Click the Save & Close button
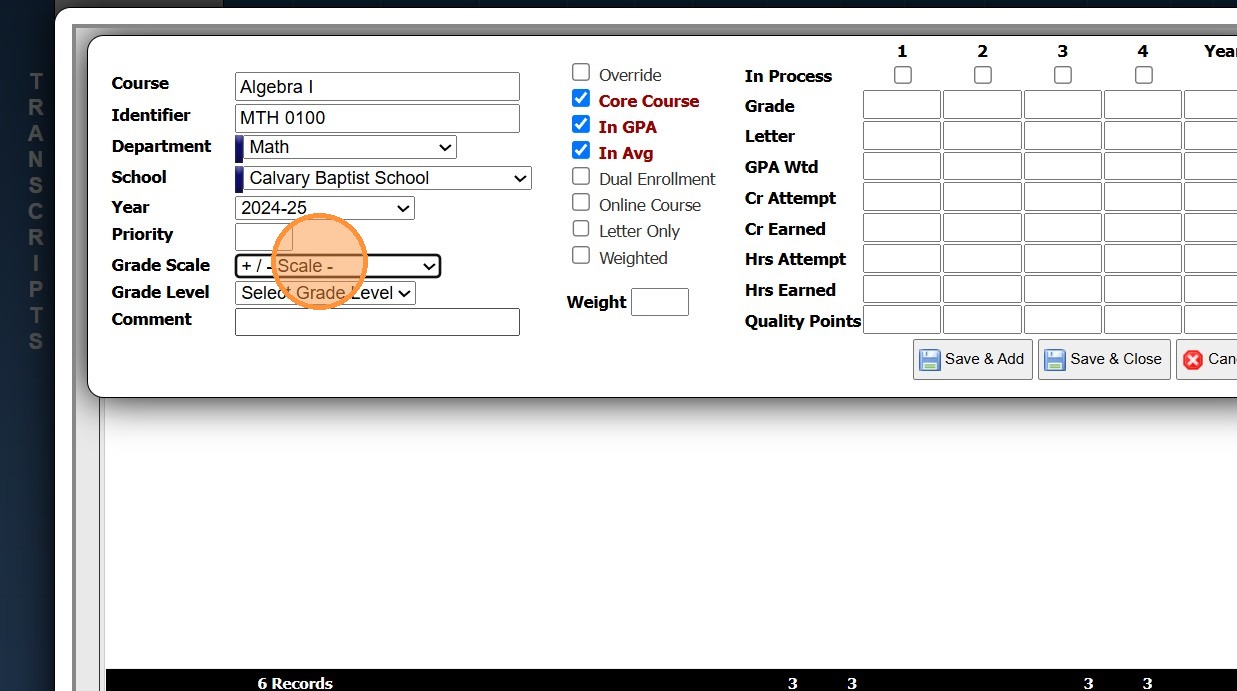Viewport: 1237px width, 691px height. tap(1104, 359)
